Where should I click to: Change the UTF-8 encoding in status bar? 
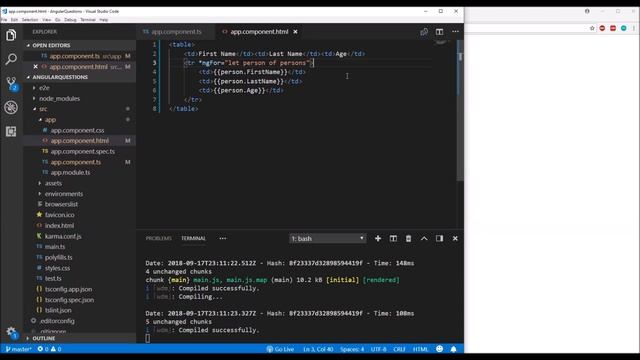(x=378, y=349)
